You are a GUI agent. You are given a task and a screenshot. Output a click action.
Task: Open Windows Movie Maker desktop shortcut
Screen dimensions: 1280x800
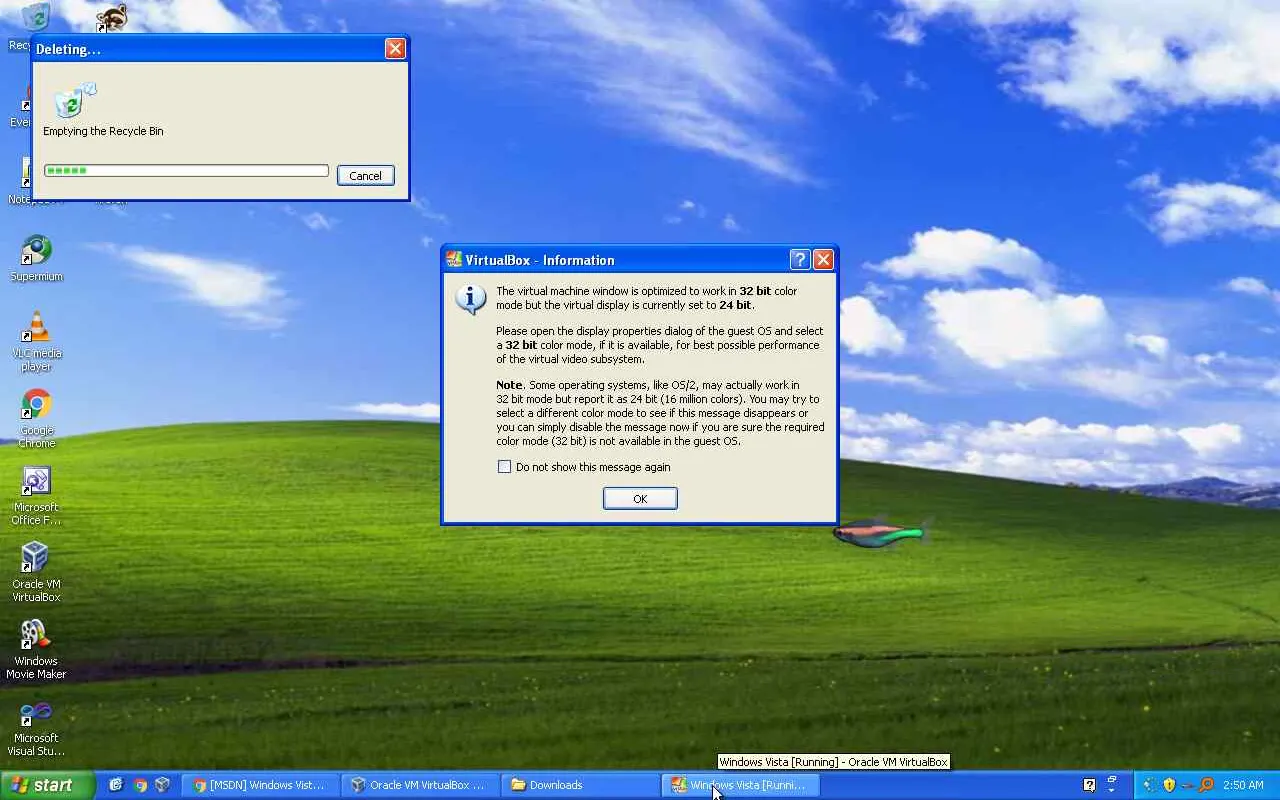[x=36, y=649]
